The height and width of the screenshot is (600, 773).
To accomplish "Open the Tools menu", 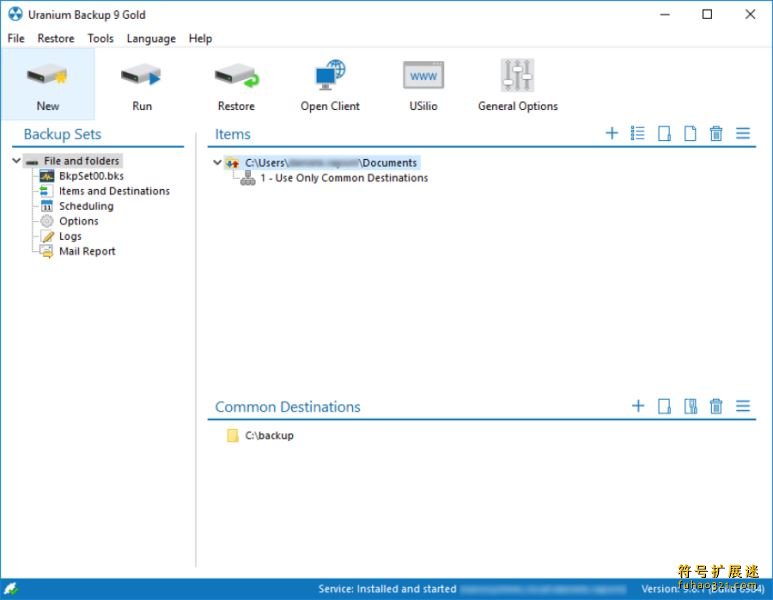I will pos(101,38).
